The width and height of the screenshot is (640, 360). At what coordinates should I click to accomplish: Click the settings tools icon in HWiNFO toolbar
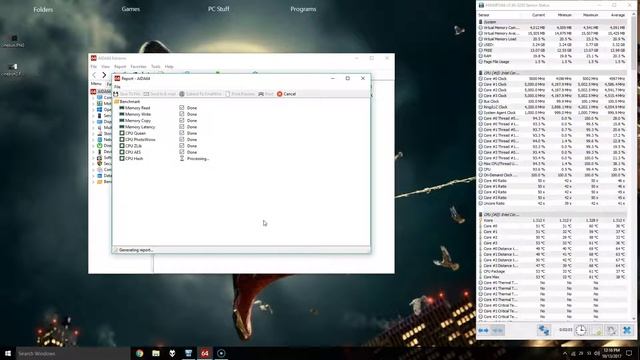click(611, 330)
